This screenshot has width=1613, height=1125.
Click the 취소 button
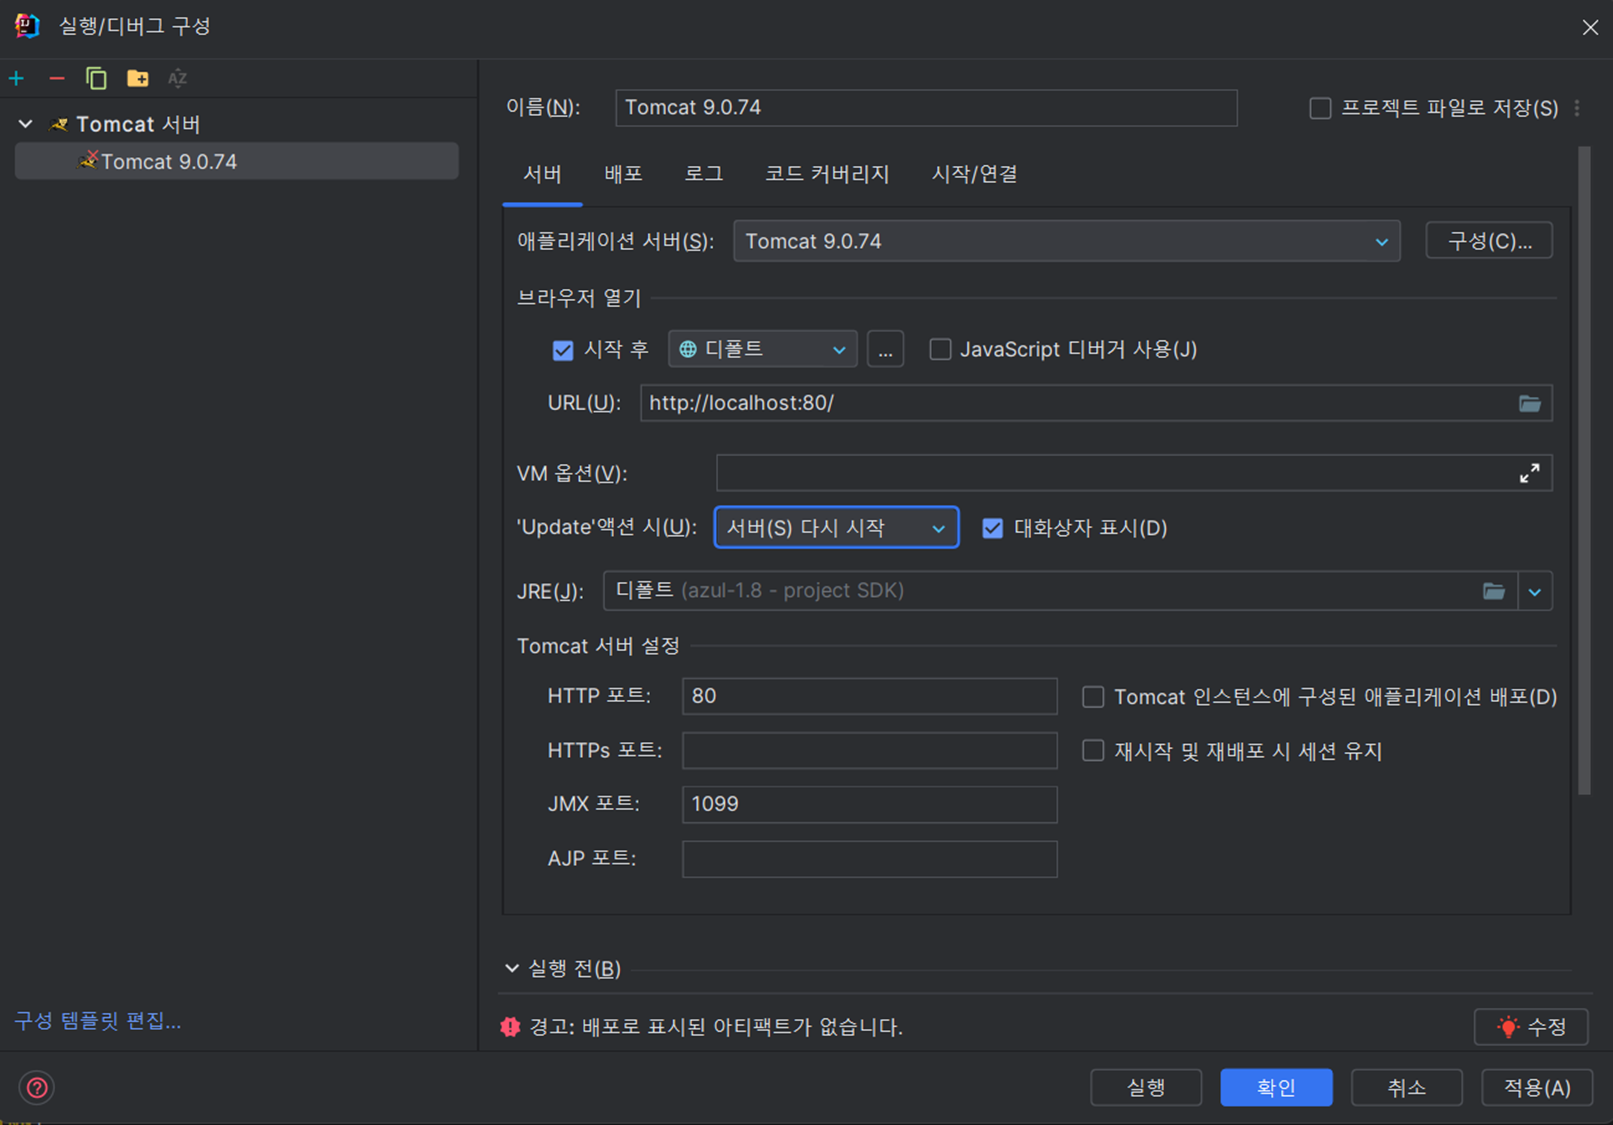1407,1088
